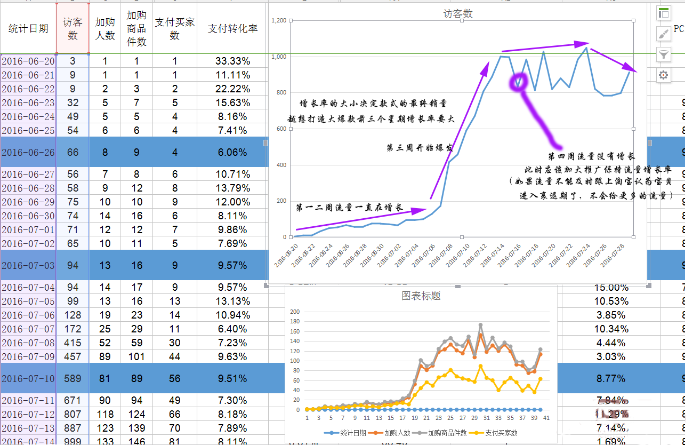Click the 统计日期 column header cell

[27, 29]
